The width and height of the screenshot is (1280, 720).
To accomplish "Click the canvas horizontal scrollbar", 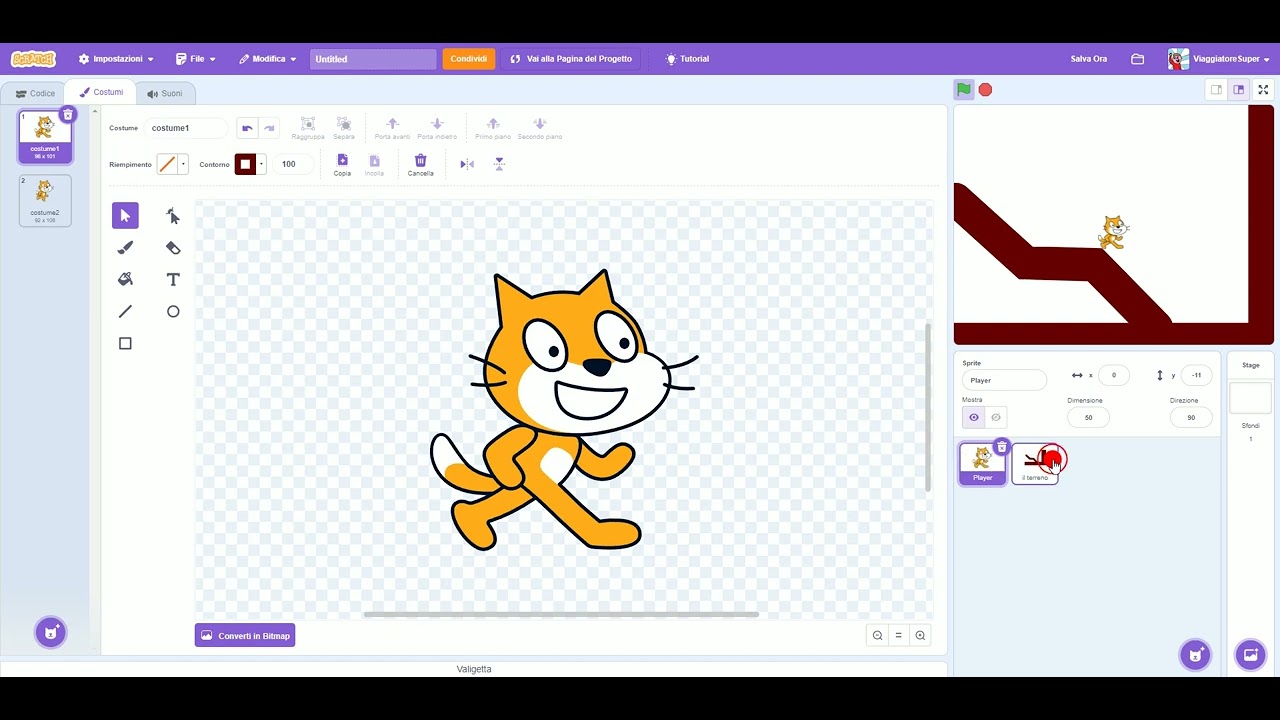I will [561, 614].
